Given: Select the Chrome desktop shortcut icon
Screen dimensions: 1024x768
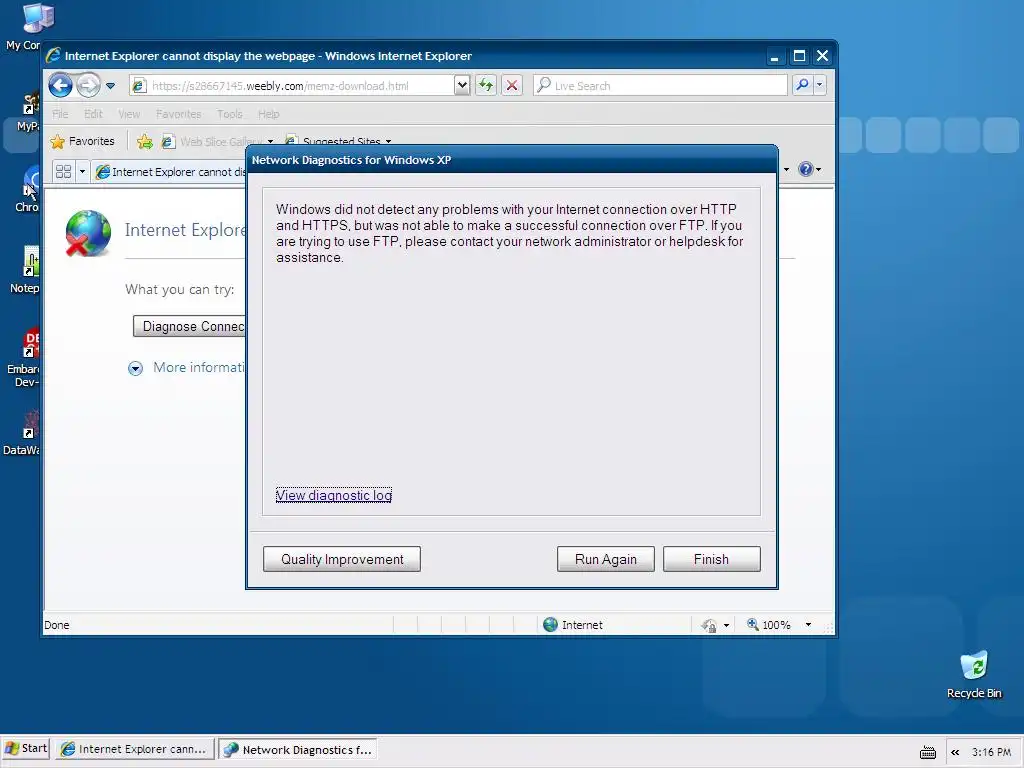Looking at the screenshot, I should coord(28,188).
